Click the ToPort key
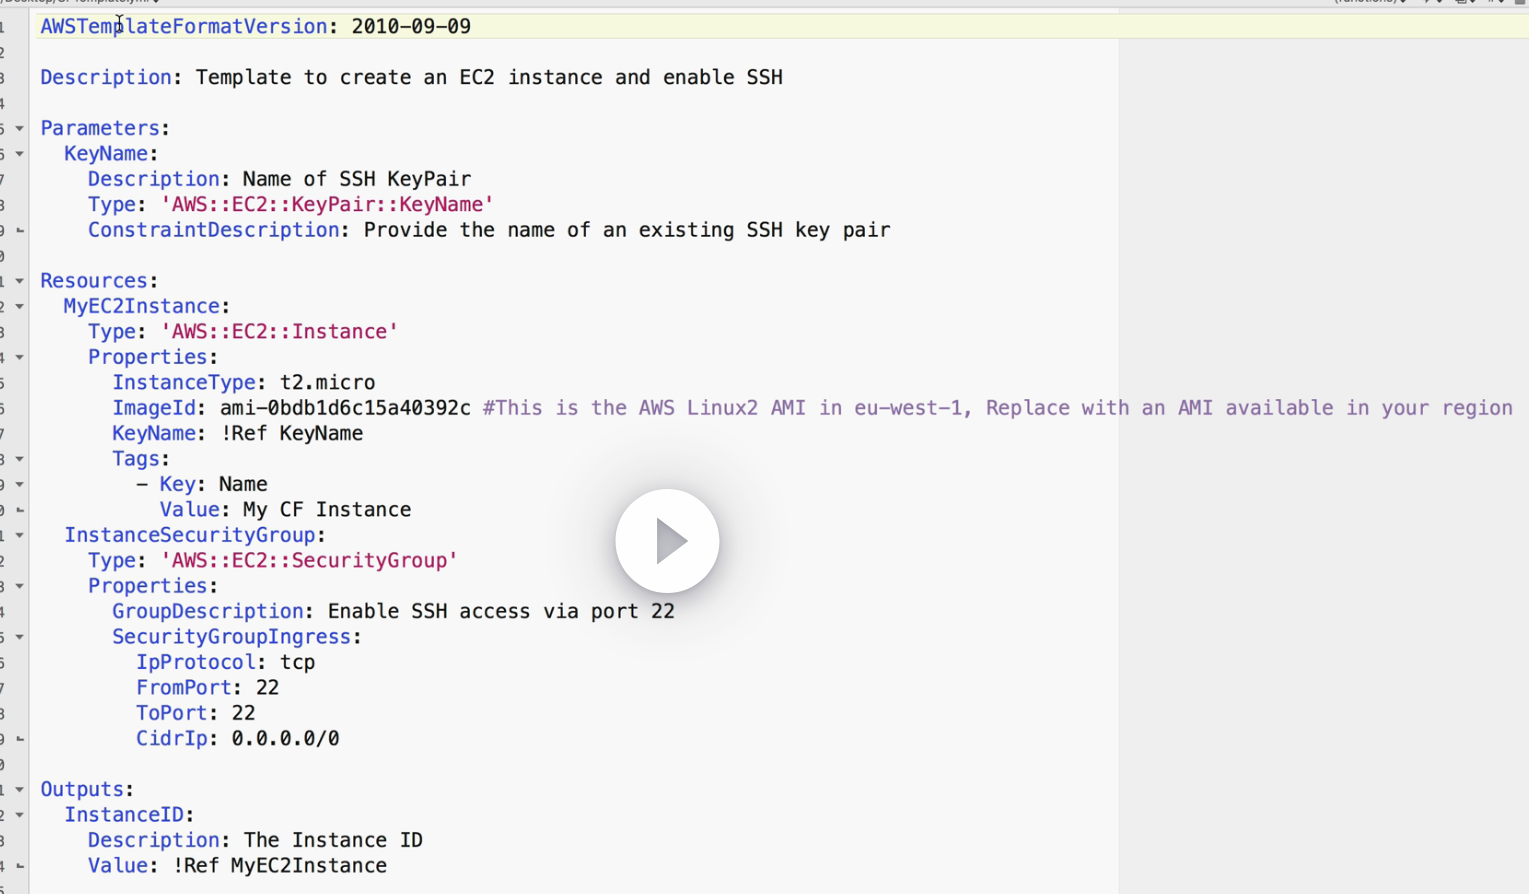The image size is (1529, 894). point(172,713)
